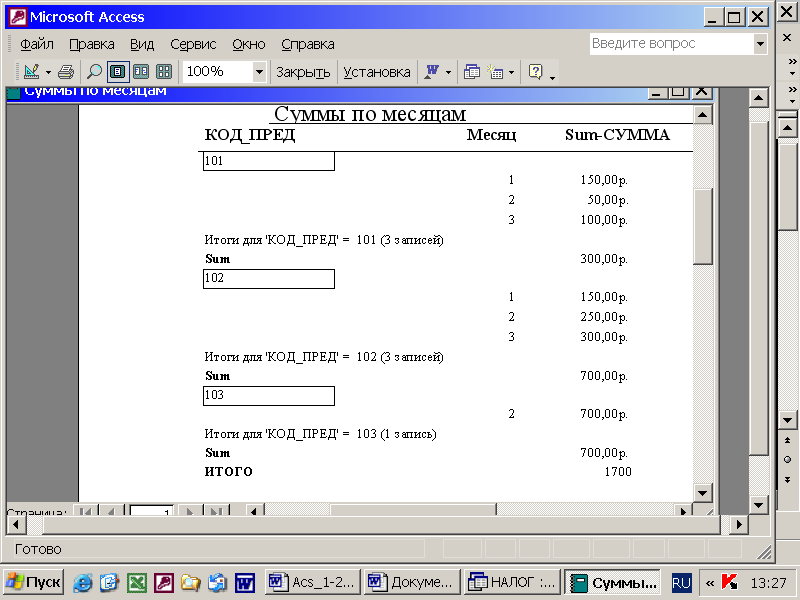Select the 102 КОД_ПРЕД field box
This screenshot has width=800, height=600.
click(269, 279)
